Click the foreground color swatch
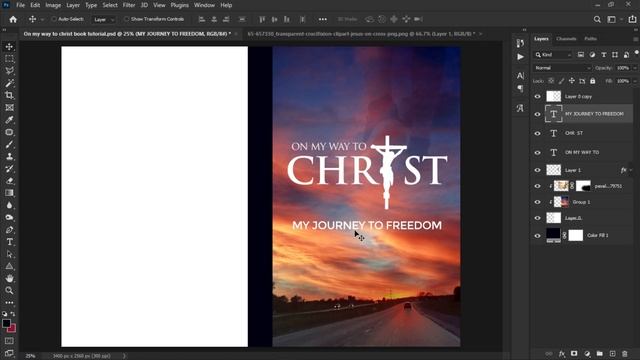This screenshot has height=360, width=640. point(6,323)
